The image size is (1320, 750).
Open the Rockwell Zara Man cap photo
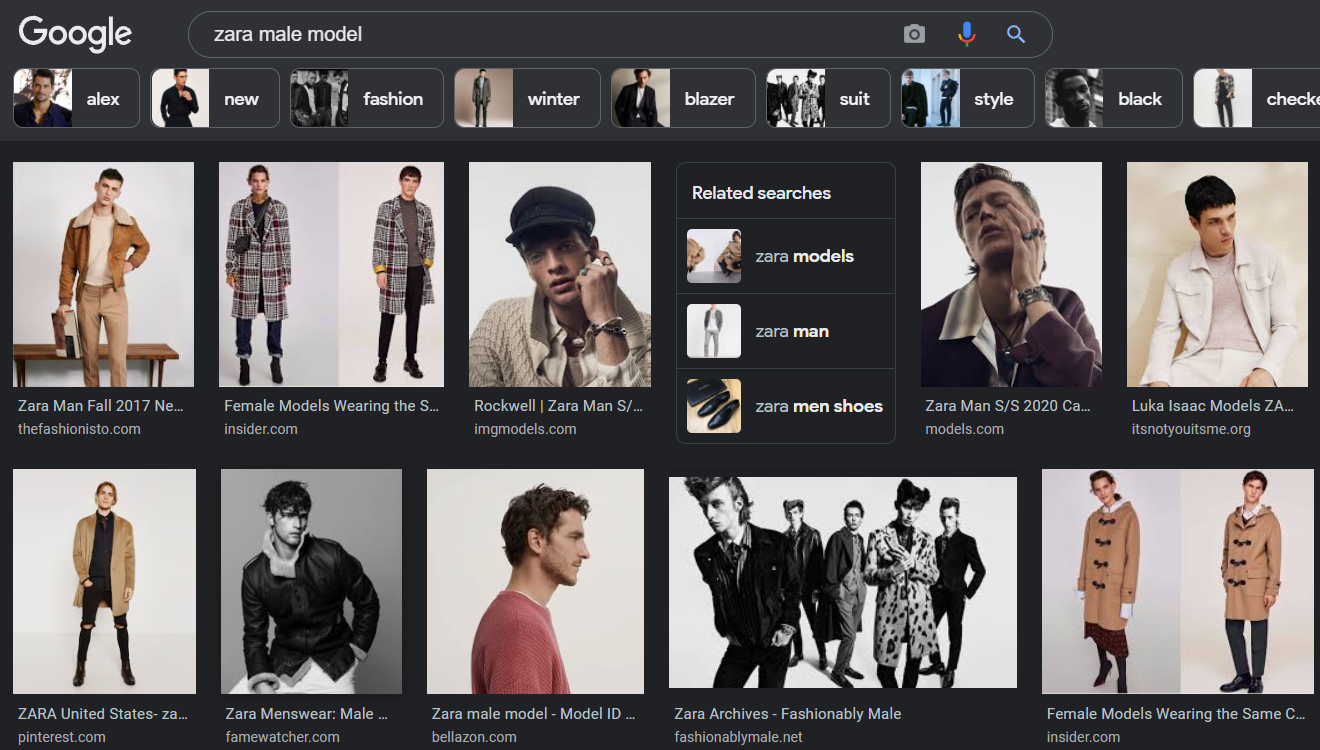[x=560, y=275]
